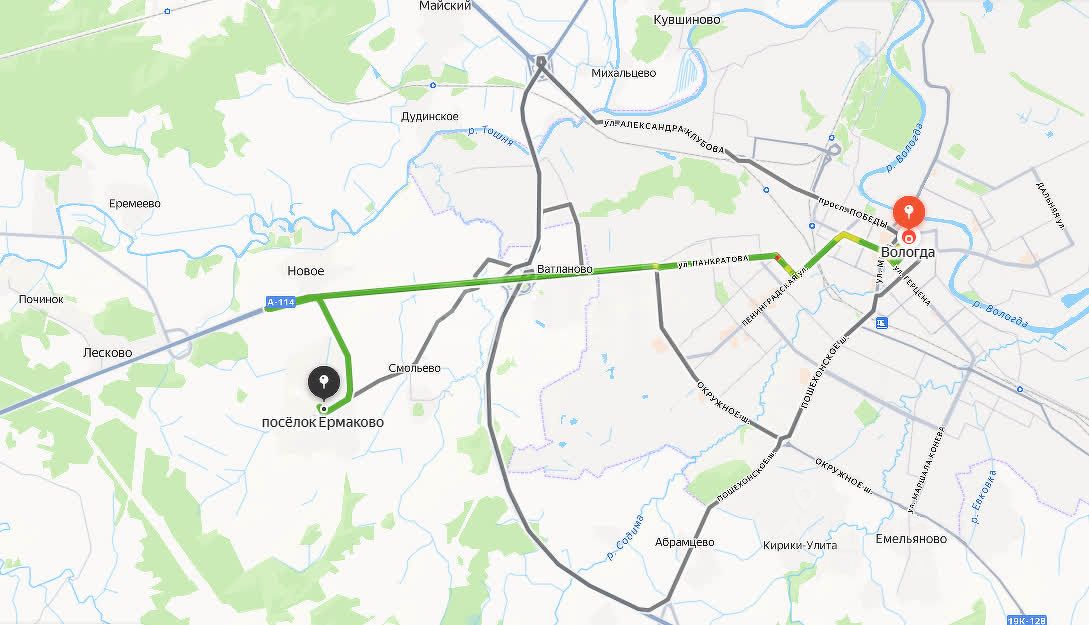Select the Вологда city label
This screenshot has height=625, width=1089.
click(908, 252)
